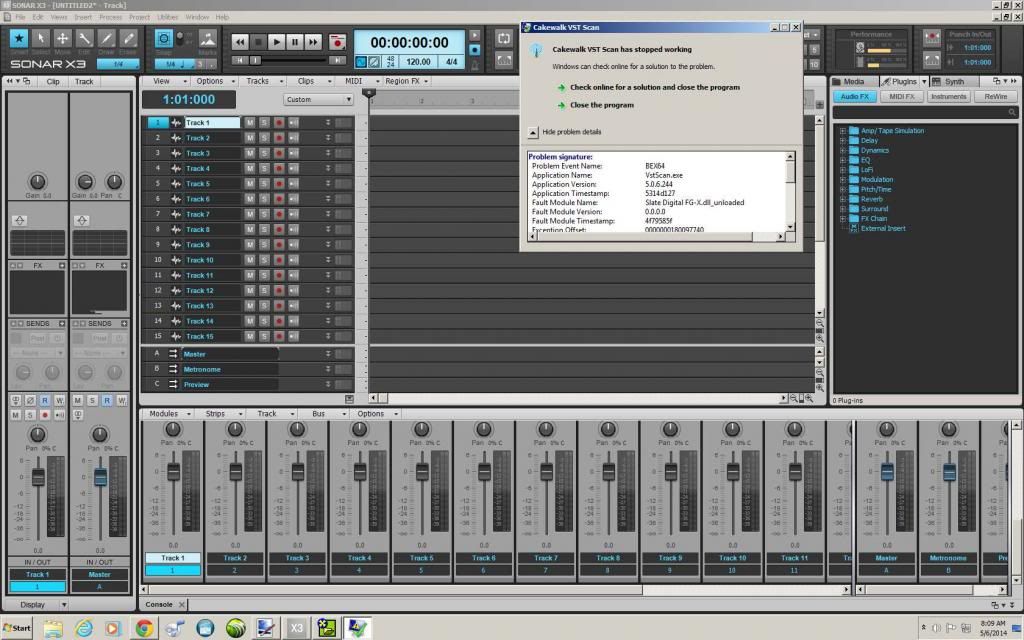Arm Track 5 for recording
1024x640 pixels.
click(x=279, y=184)
